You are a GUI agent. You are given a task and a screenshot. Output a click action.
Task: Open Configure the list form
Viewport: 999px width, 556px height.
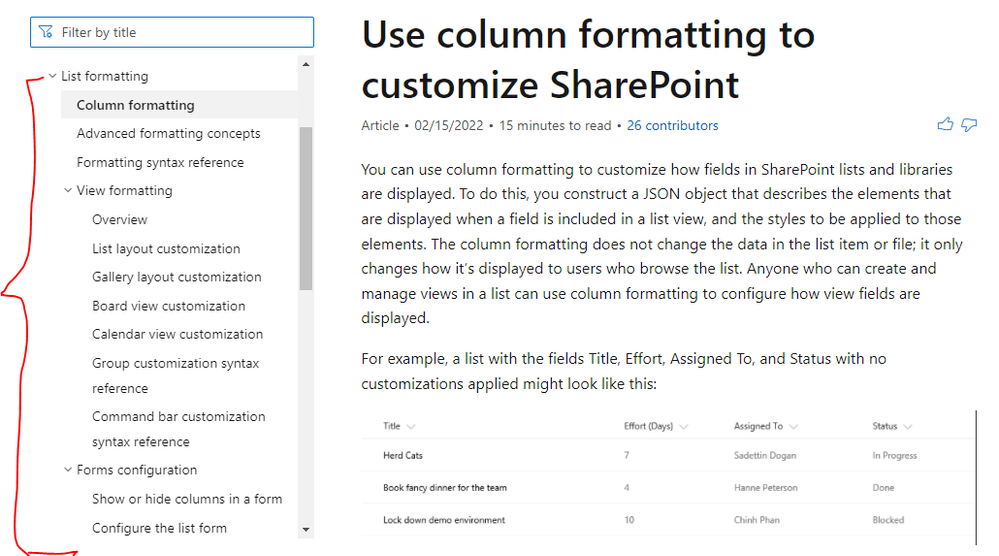(159, 528)
